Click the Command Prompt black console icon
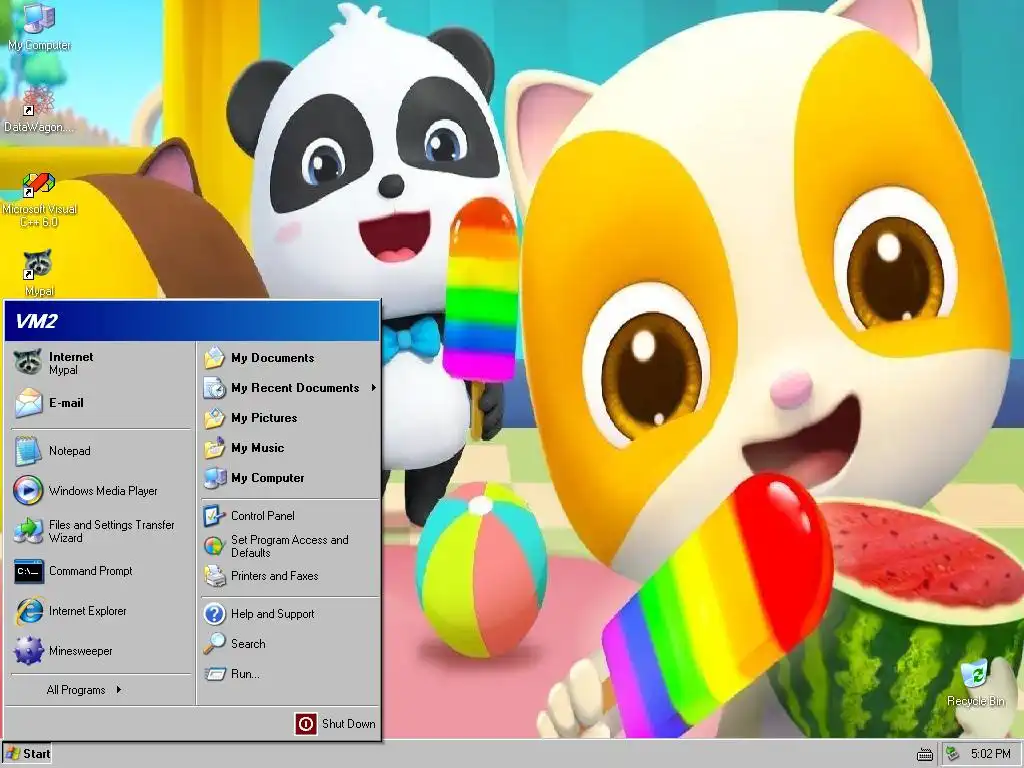The image size is (1024, 768). (28, 571)
